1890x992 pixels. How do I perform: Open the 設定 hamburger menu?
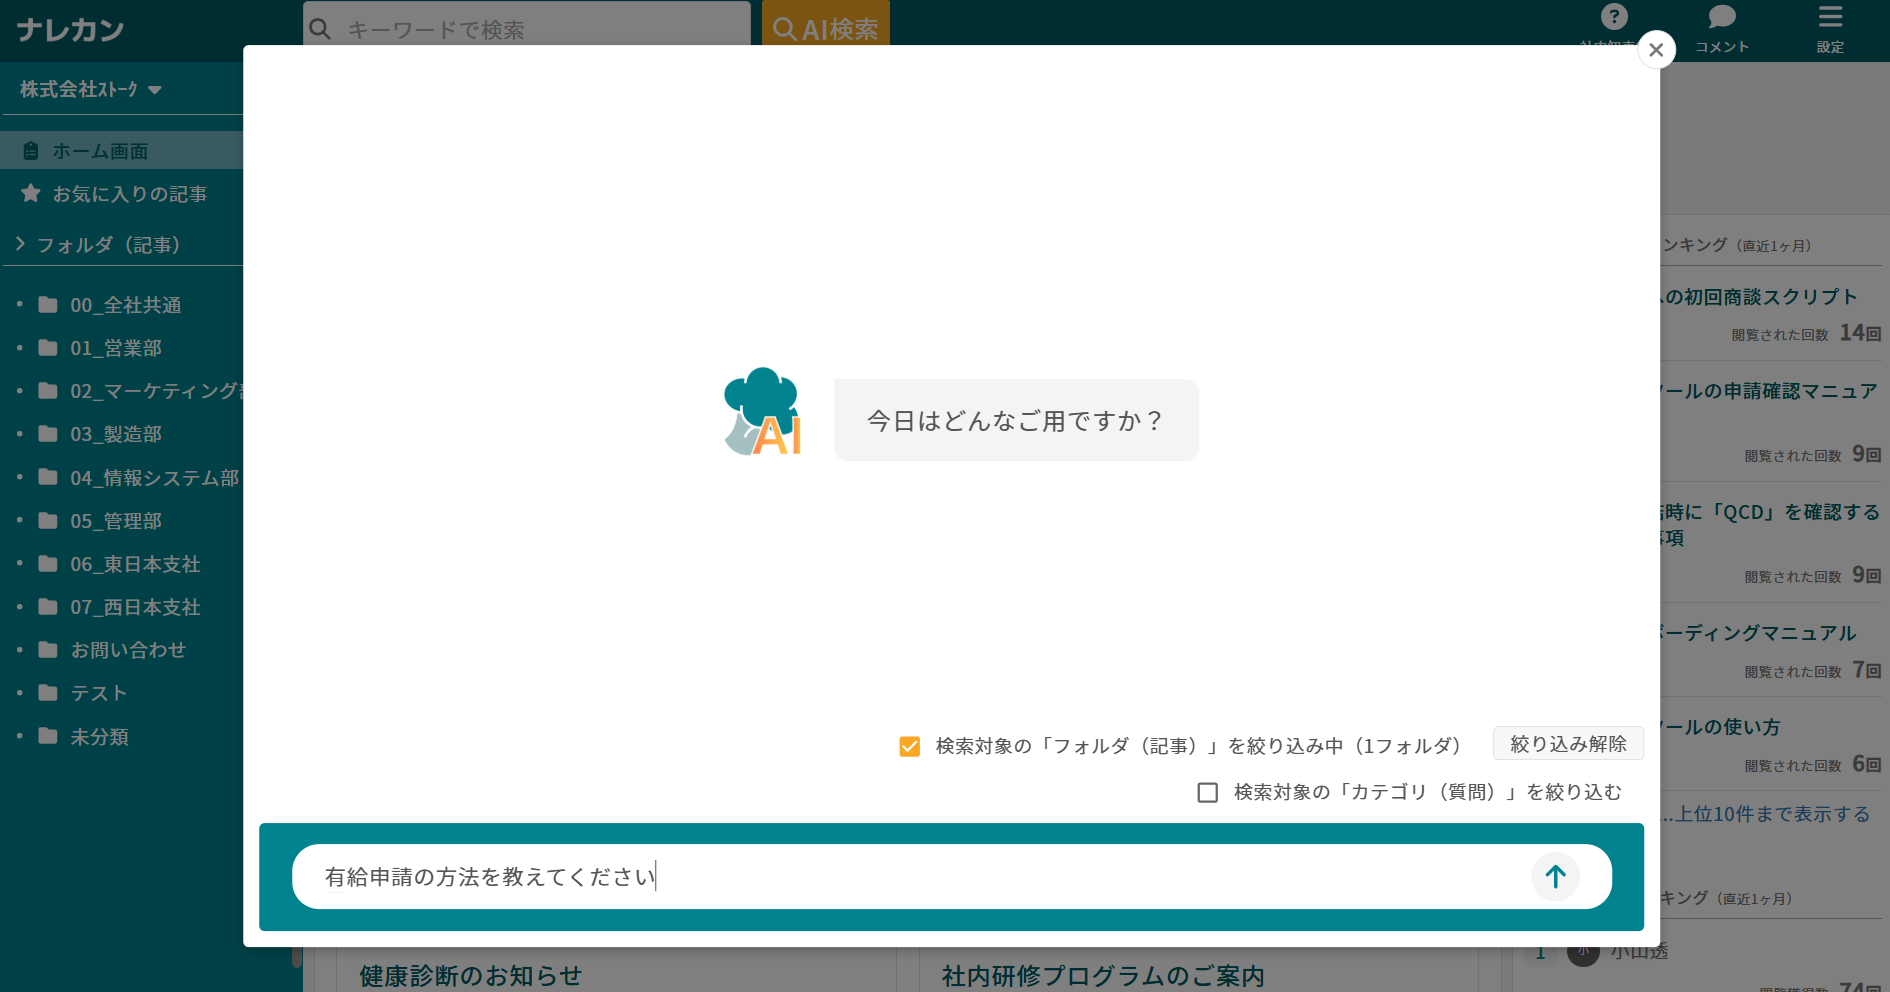1830,15
